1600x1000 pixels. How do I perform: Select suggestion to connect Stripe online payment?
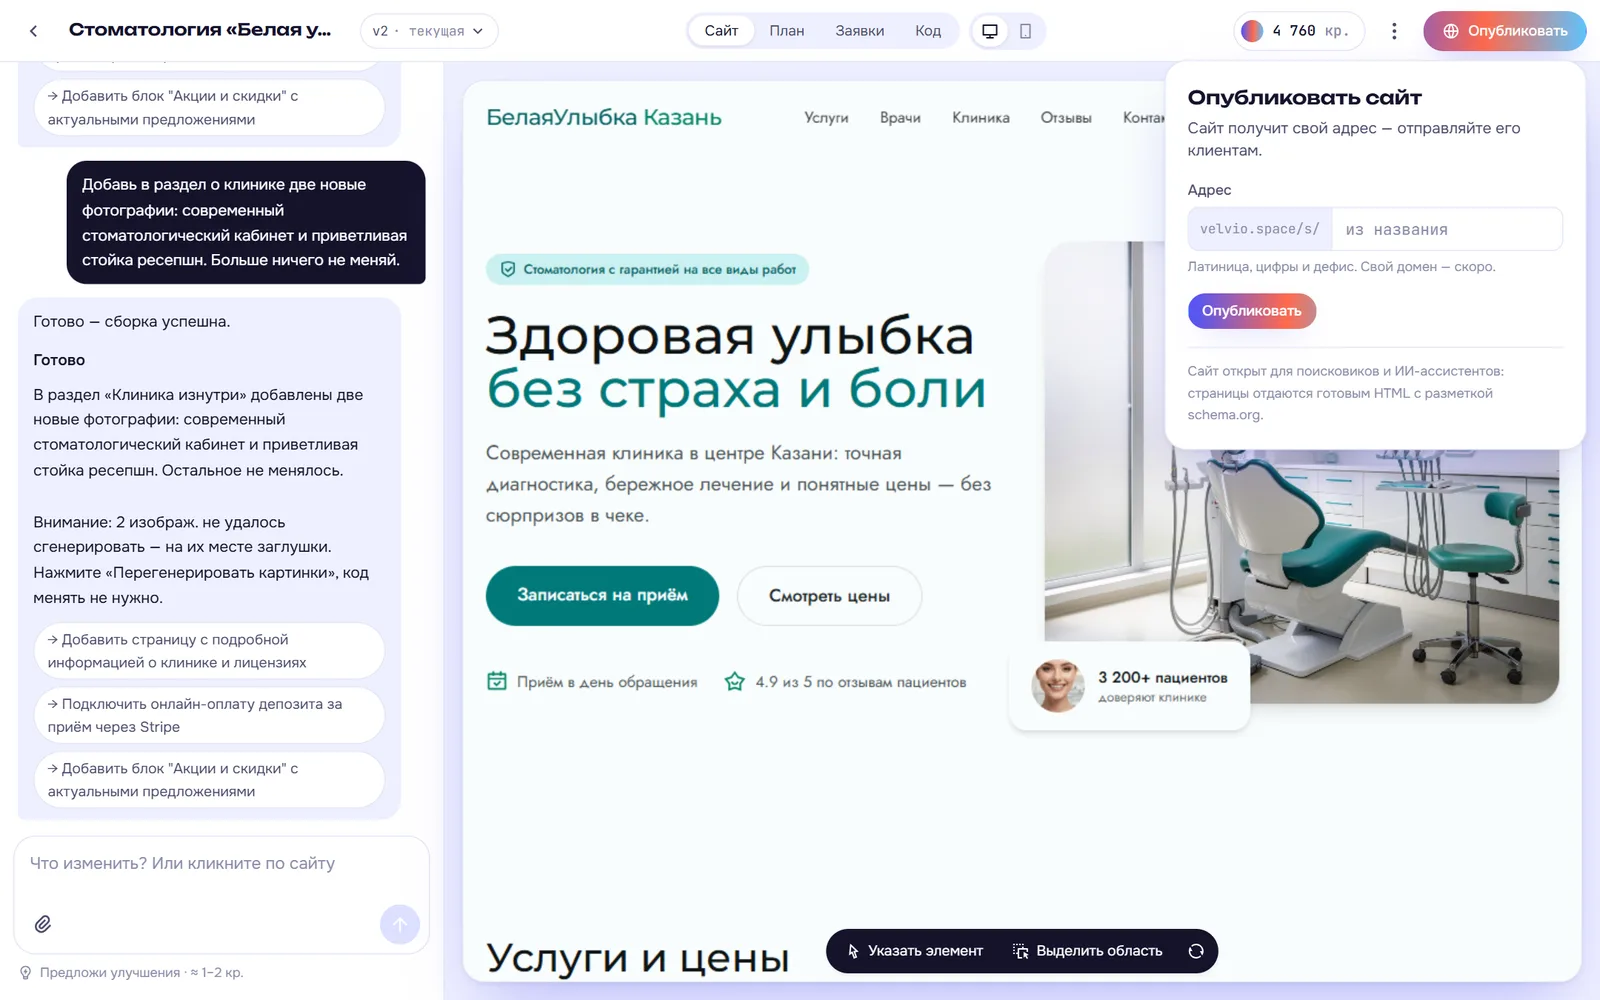[x=210, y=715]
